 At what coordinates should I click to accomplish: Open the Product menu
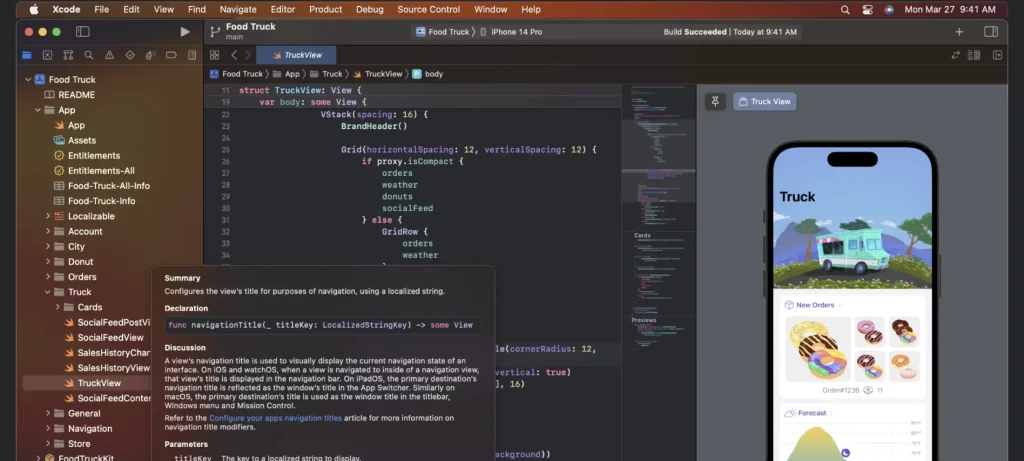point(326,9)
